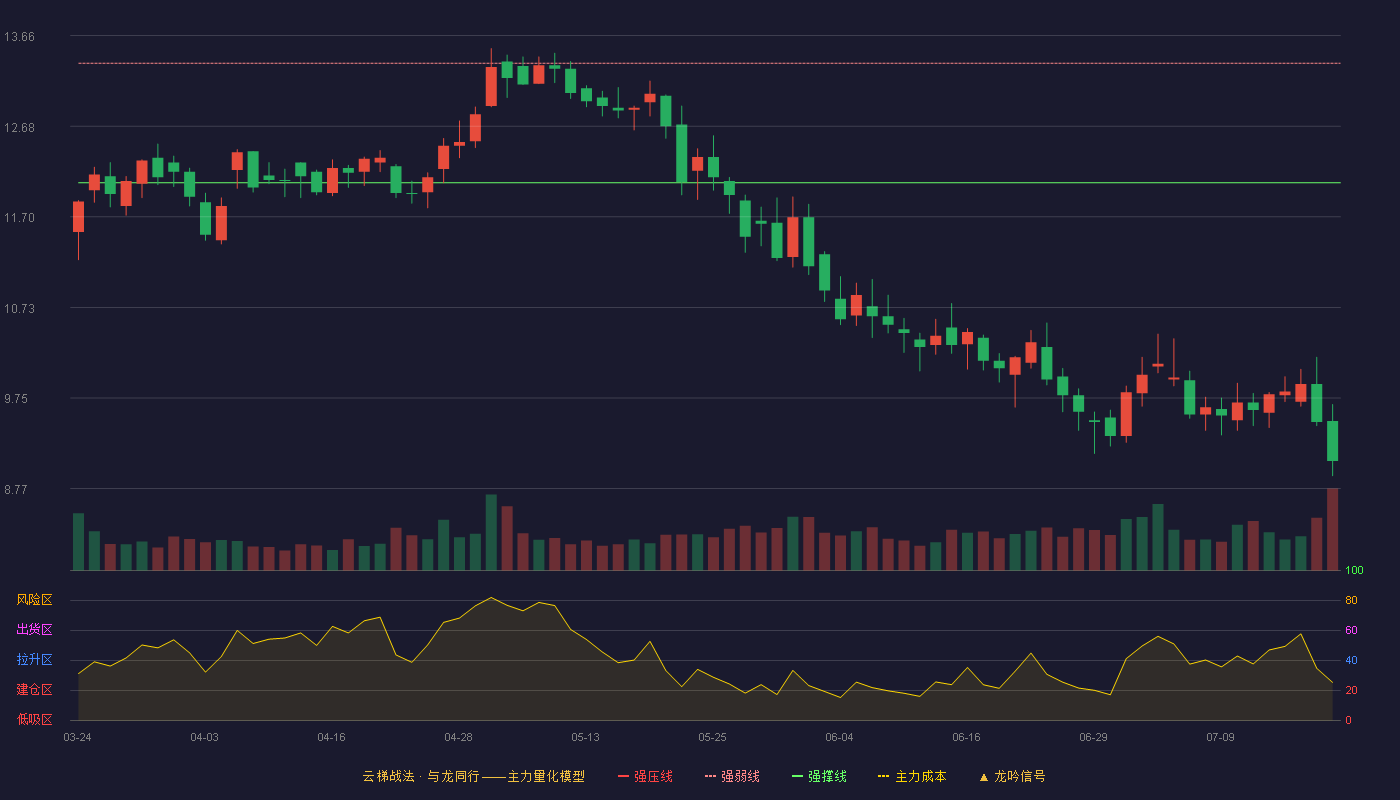Click the 低吸区 zone label
This screenshot has height=800, width=1400.
click(x=34, y=720)
